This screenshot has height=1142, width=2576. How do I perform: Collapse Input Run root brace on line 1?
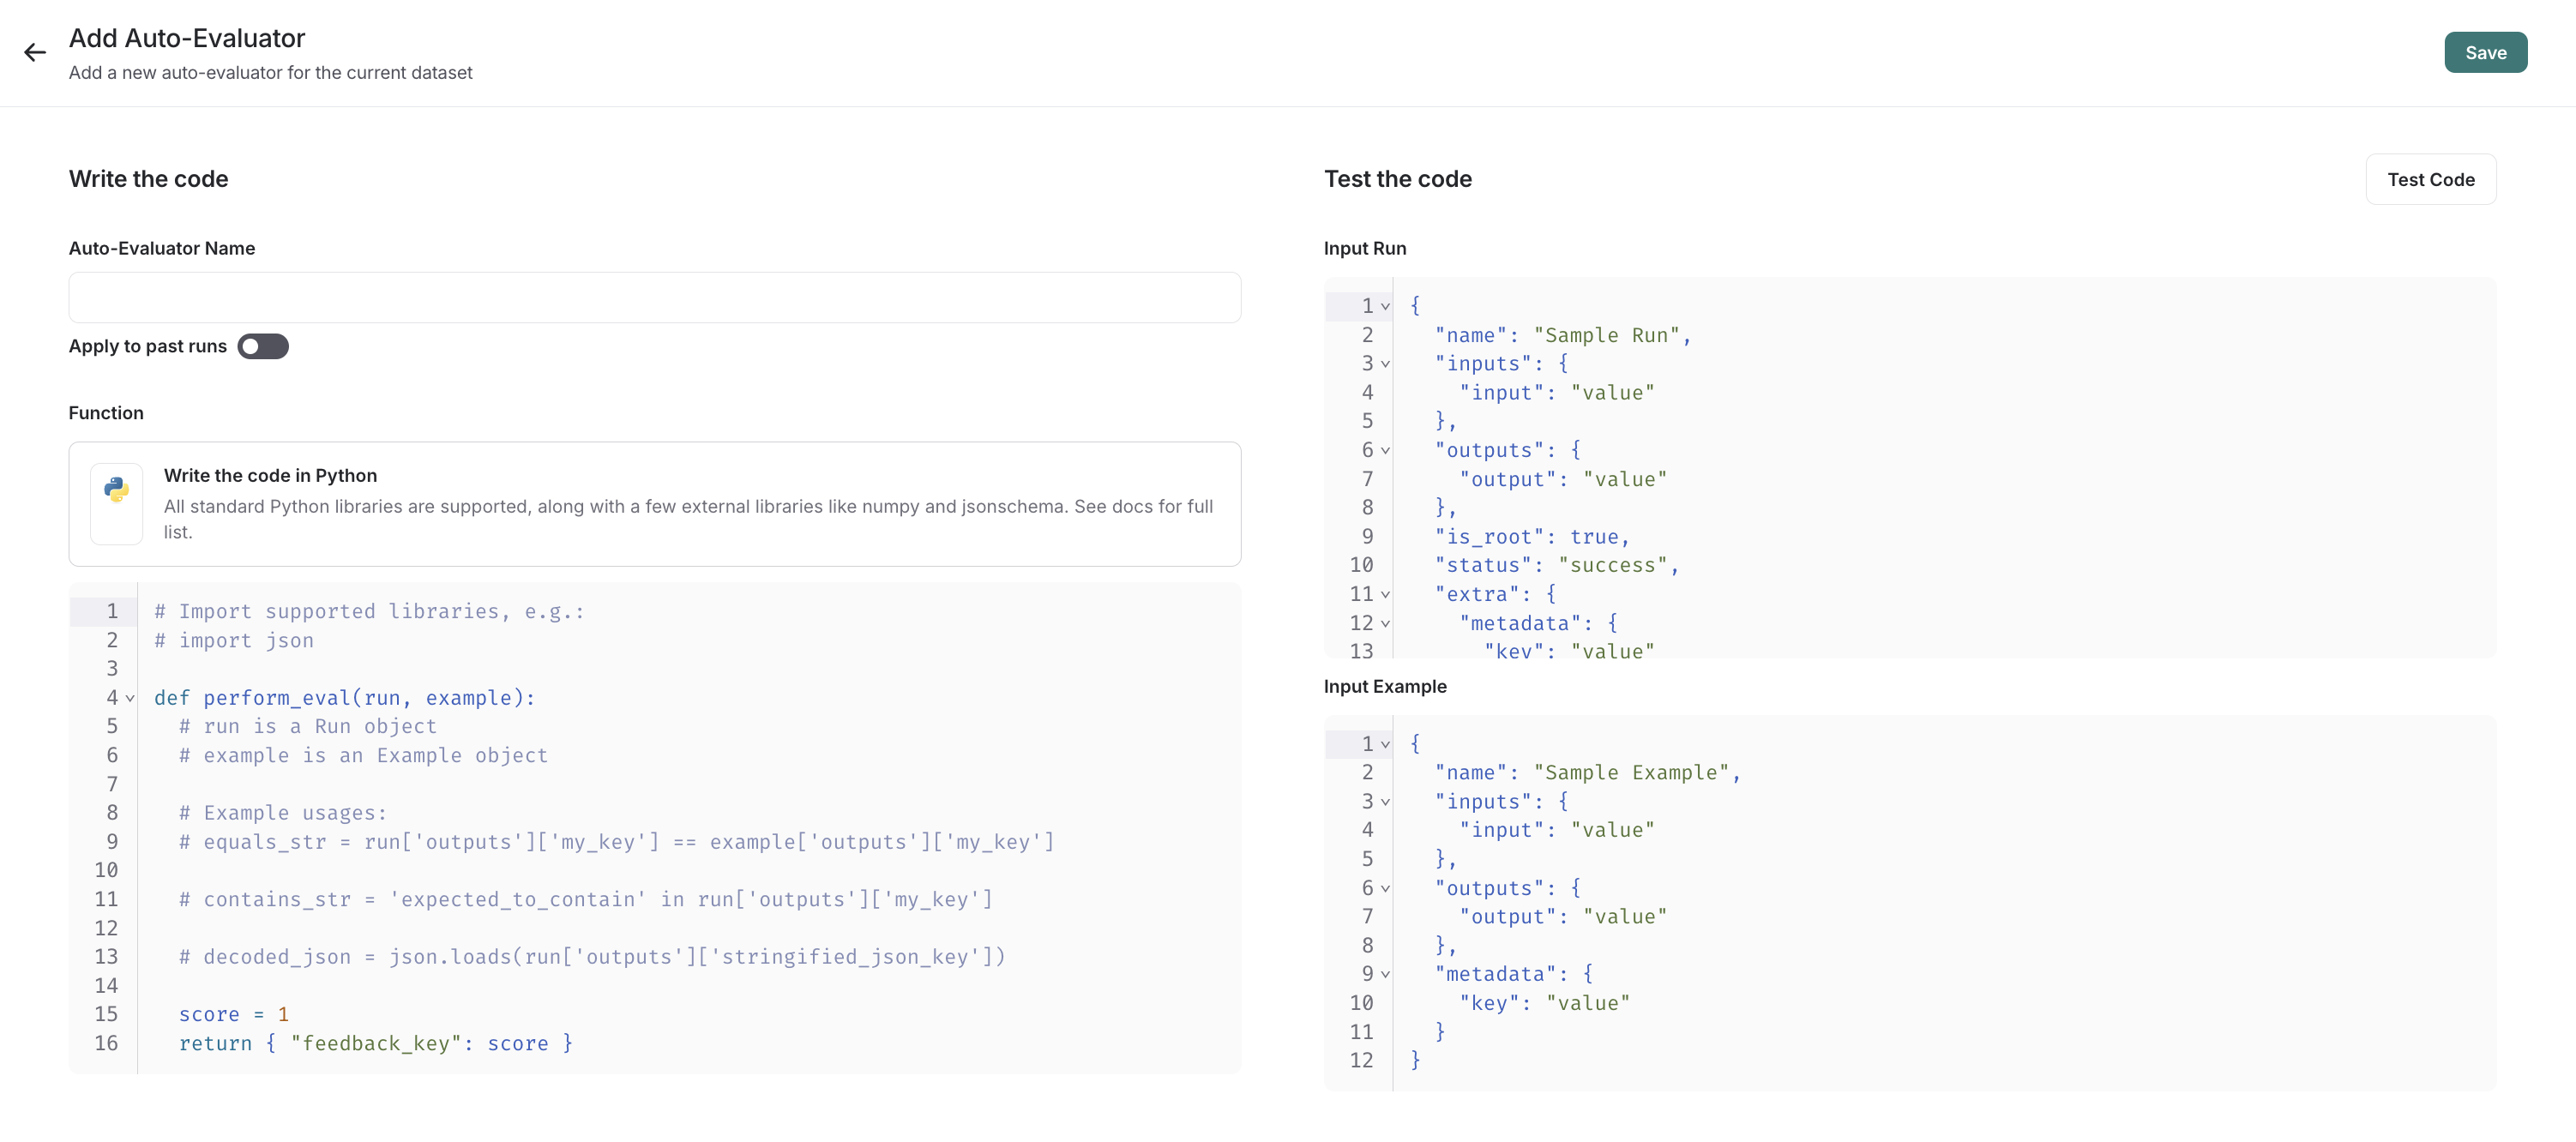click(1385, 306)
